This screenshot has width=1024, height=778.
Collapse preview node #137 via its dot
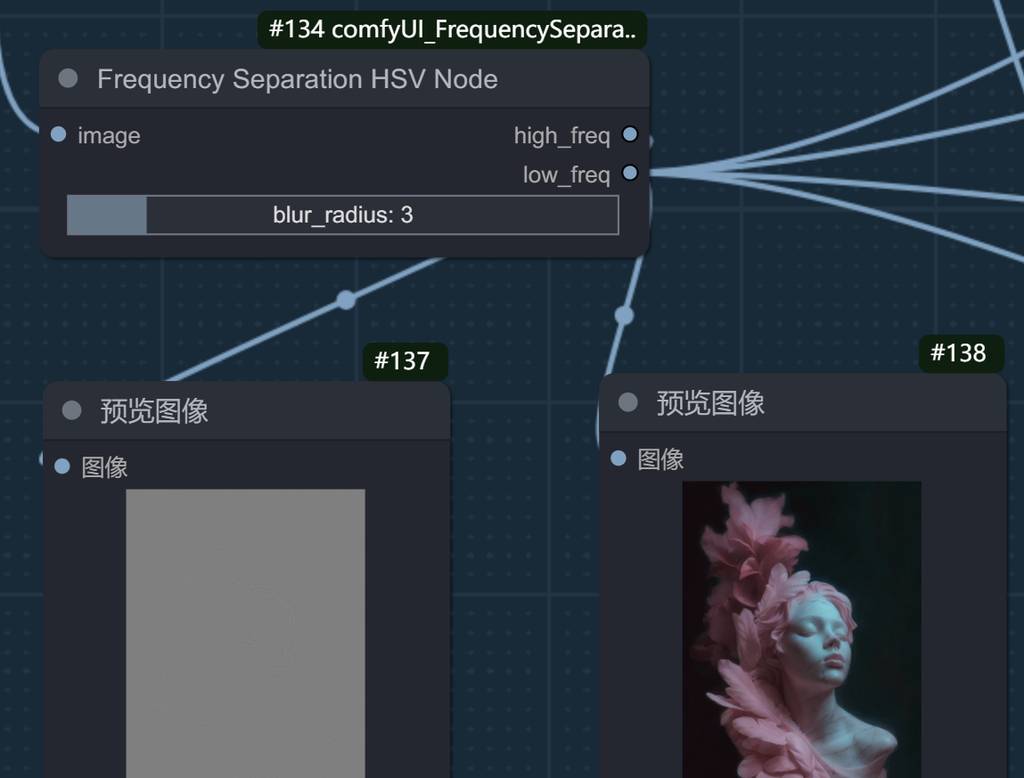point(71,410)
